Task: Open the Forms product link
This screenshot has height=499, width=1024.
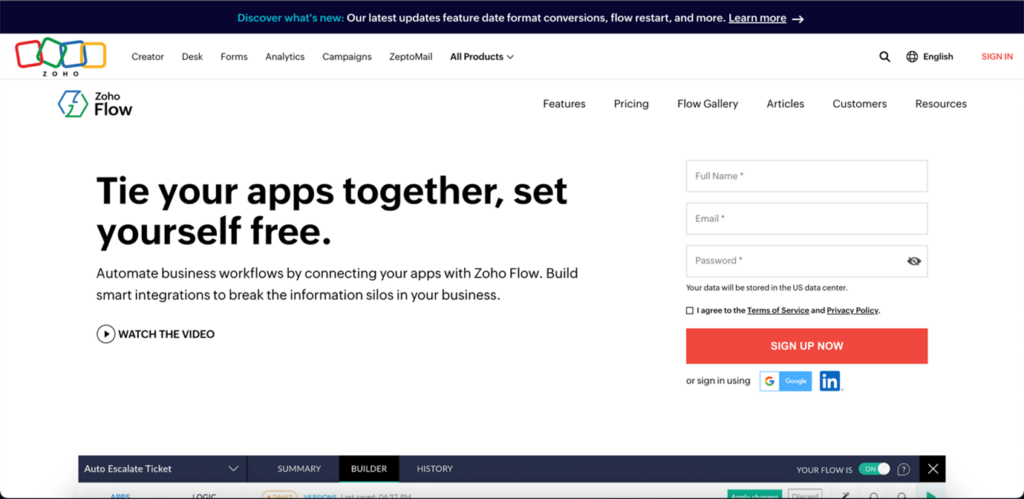Action: (234, 57)
